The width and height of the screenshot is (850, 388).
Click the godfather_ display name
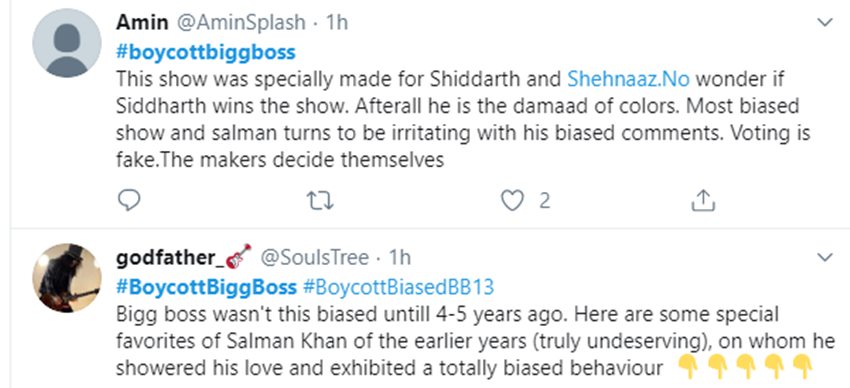coord(170,258)
